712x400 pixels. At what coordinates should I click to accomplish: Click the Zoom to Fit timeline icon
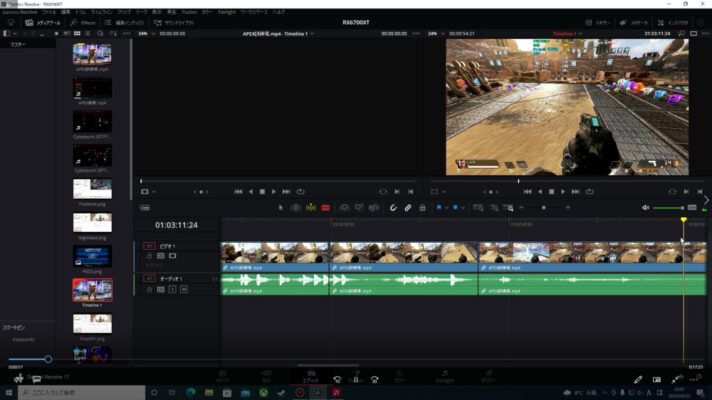tap(478, 207)
